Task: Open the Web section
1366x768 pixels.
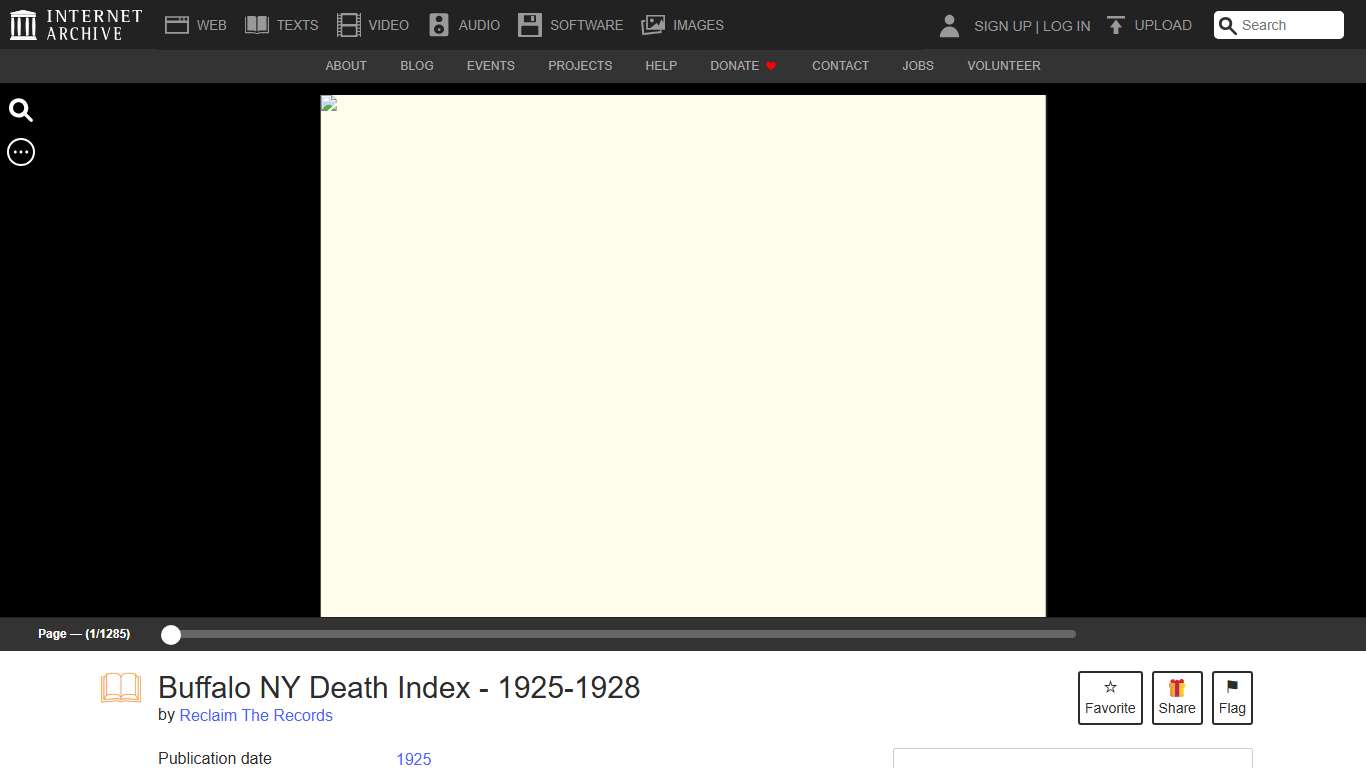Action: pos(196,24)
